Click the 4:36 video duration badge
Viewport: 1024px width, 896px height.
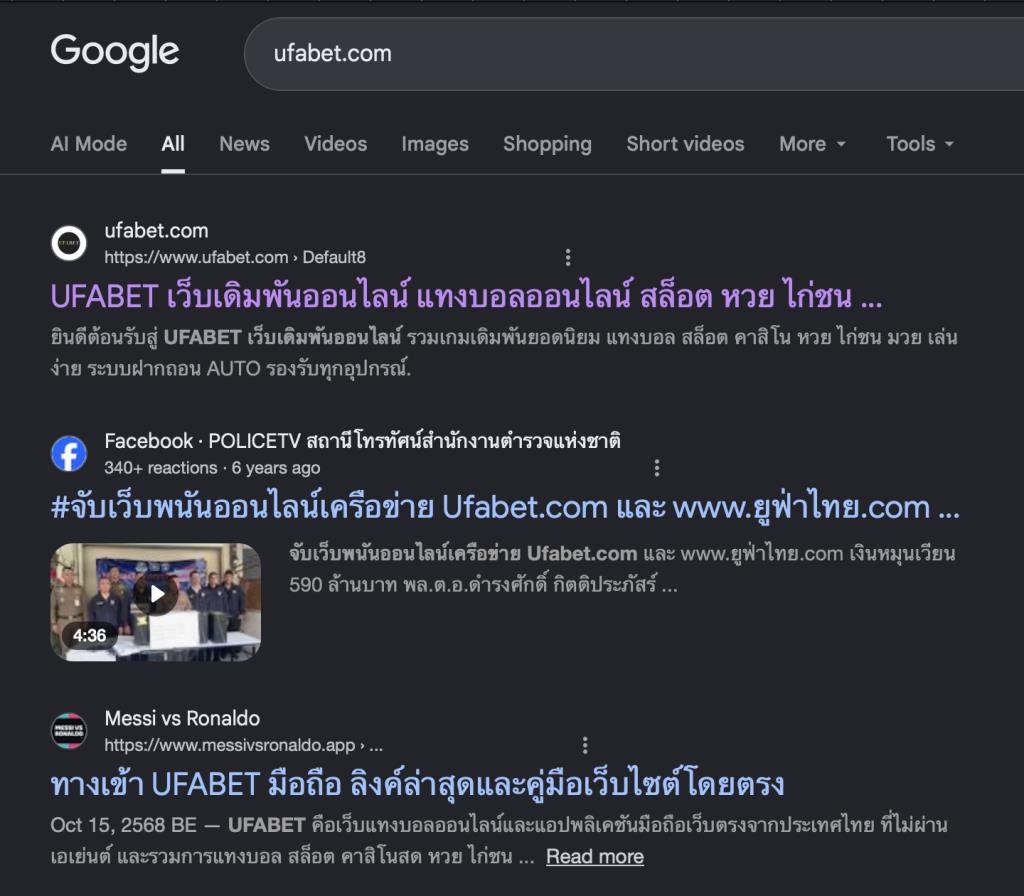(89, 635)
